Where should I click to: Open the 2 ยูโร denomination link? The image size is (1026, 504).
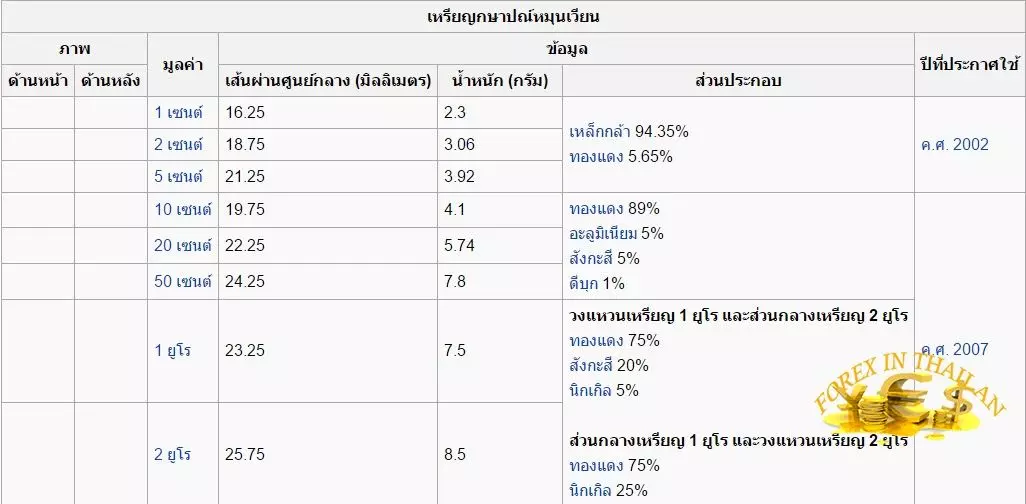point(173,455)
